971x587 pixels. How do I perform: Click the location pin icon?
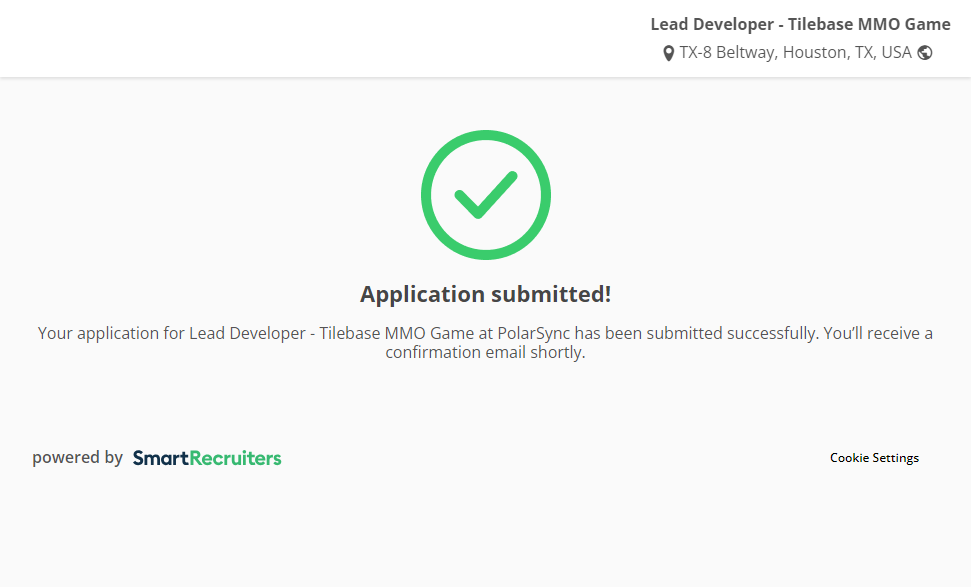pyautogui.click(x=668, y=54)
